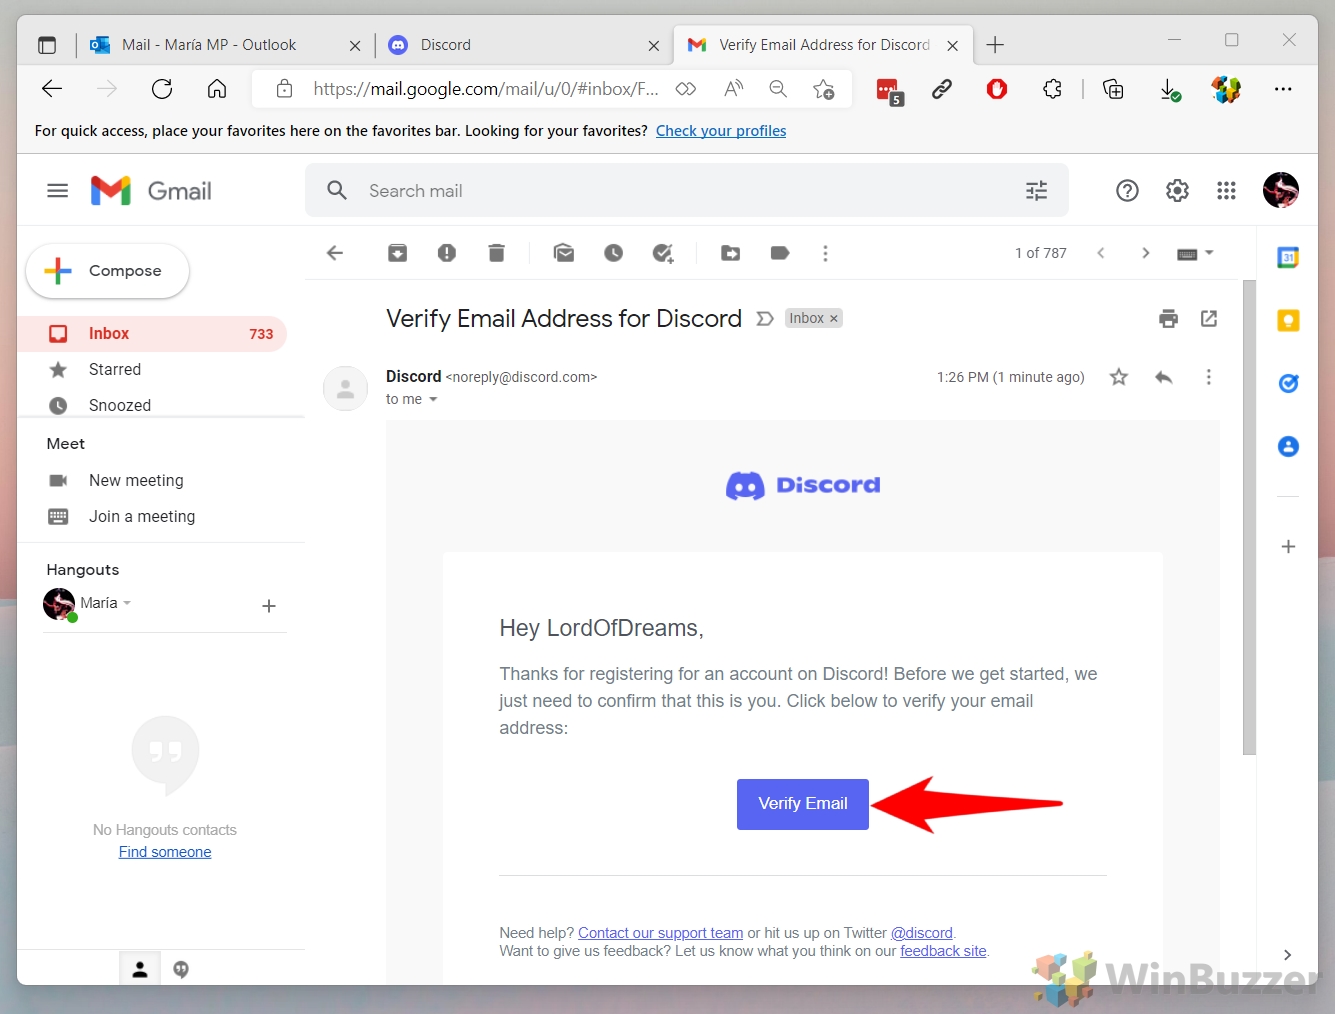The height and width of the screenshot is (1014, 1335).
Task: Expand recipient details next to 'to me'
Action: [433, 399]
